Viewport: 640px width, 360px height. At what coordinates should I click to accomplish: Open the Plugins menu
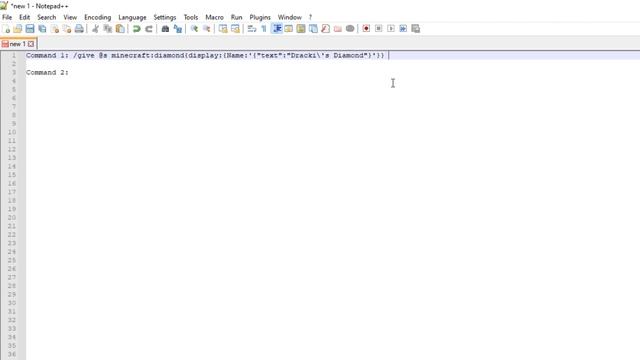(x=260, y=17)
